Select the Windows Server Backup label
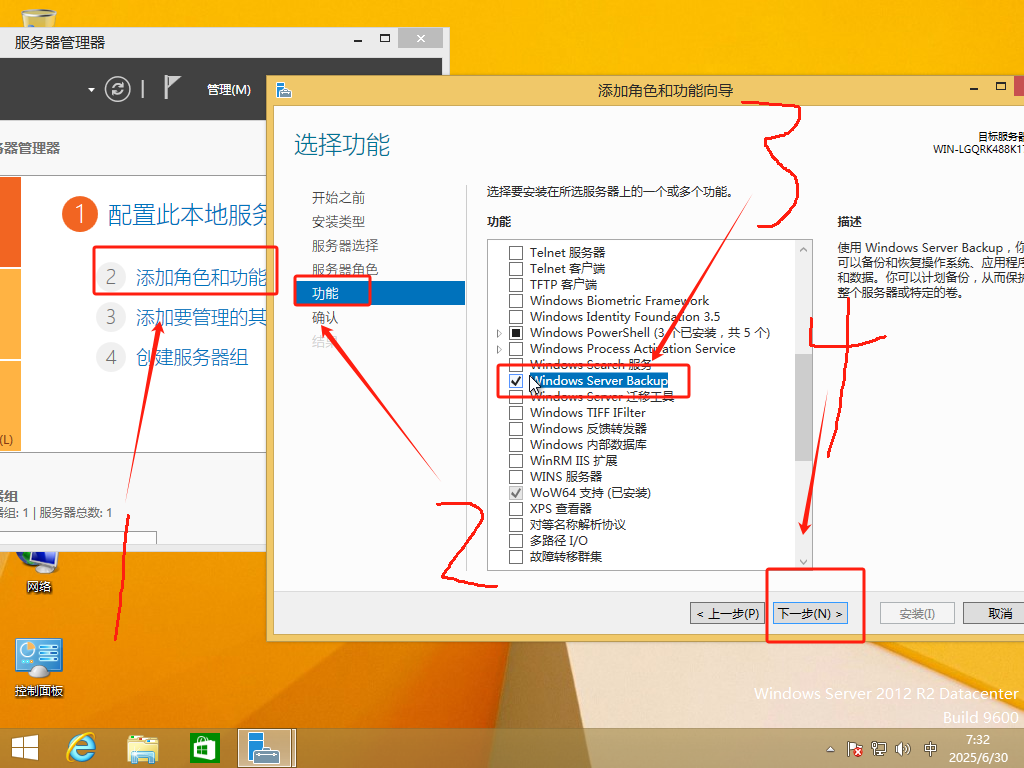Screen dimensions: 1024x768 pyautogui.click(x=599, y=380)
